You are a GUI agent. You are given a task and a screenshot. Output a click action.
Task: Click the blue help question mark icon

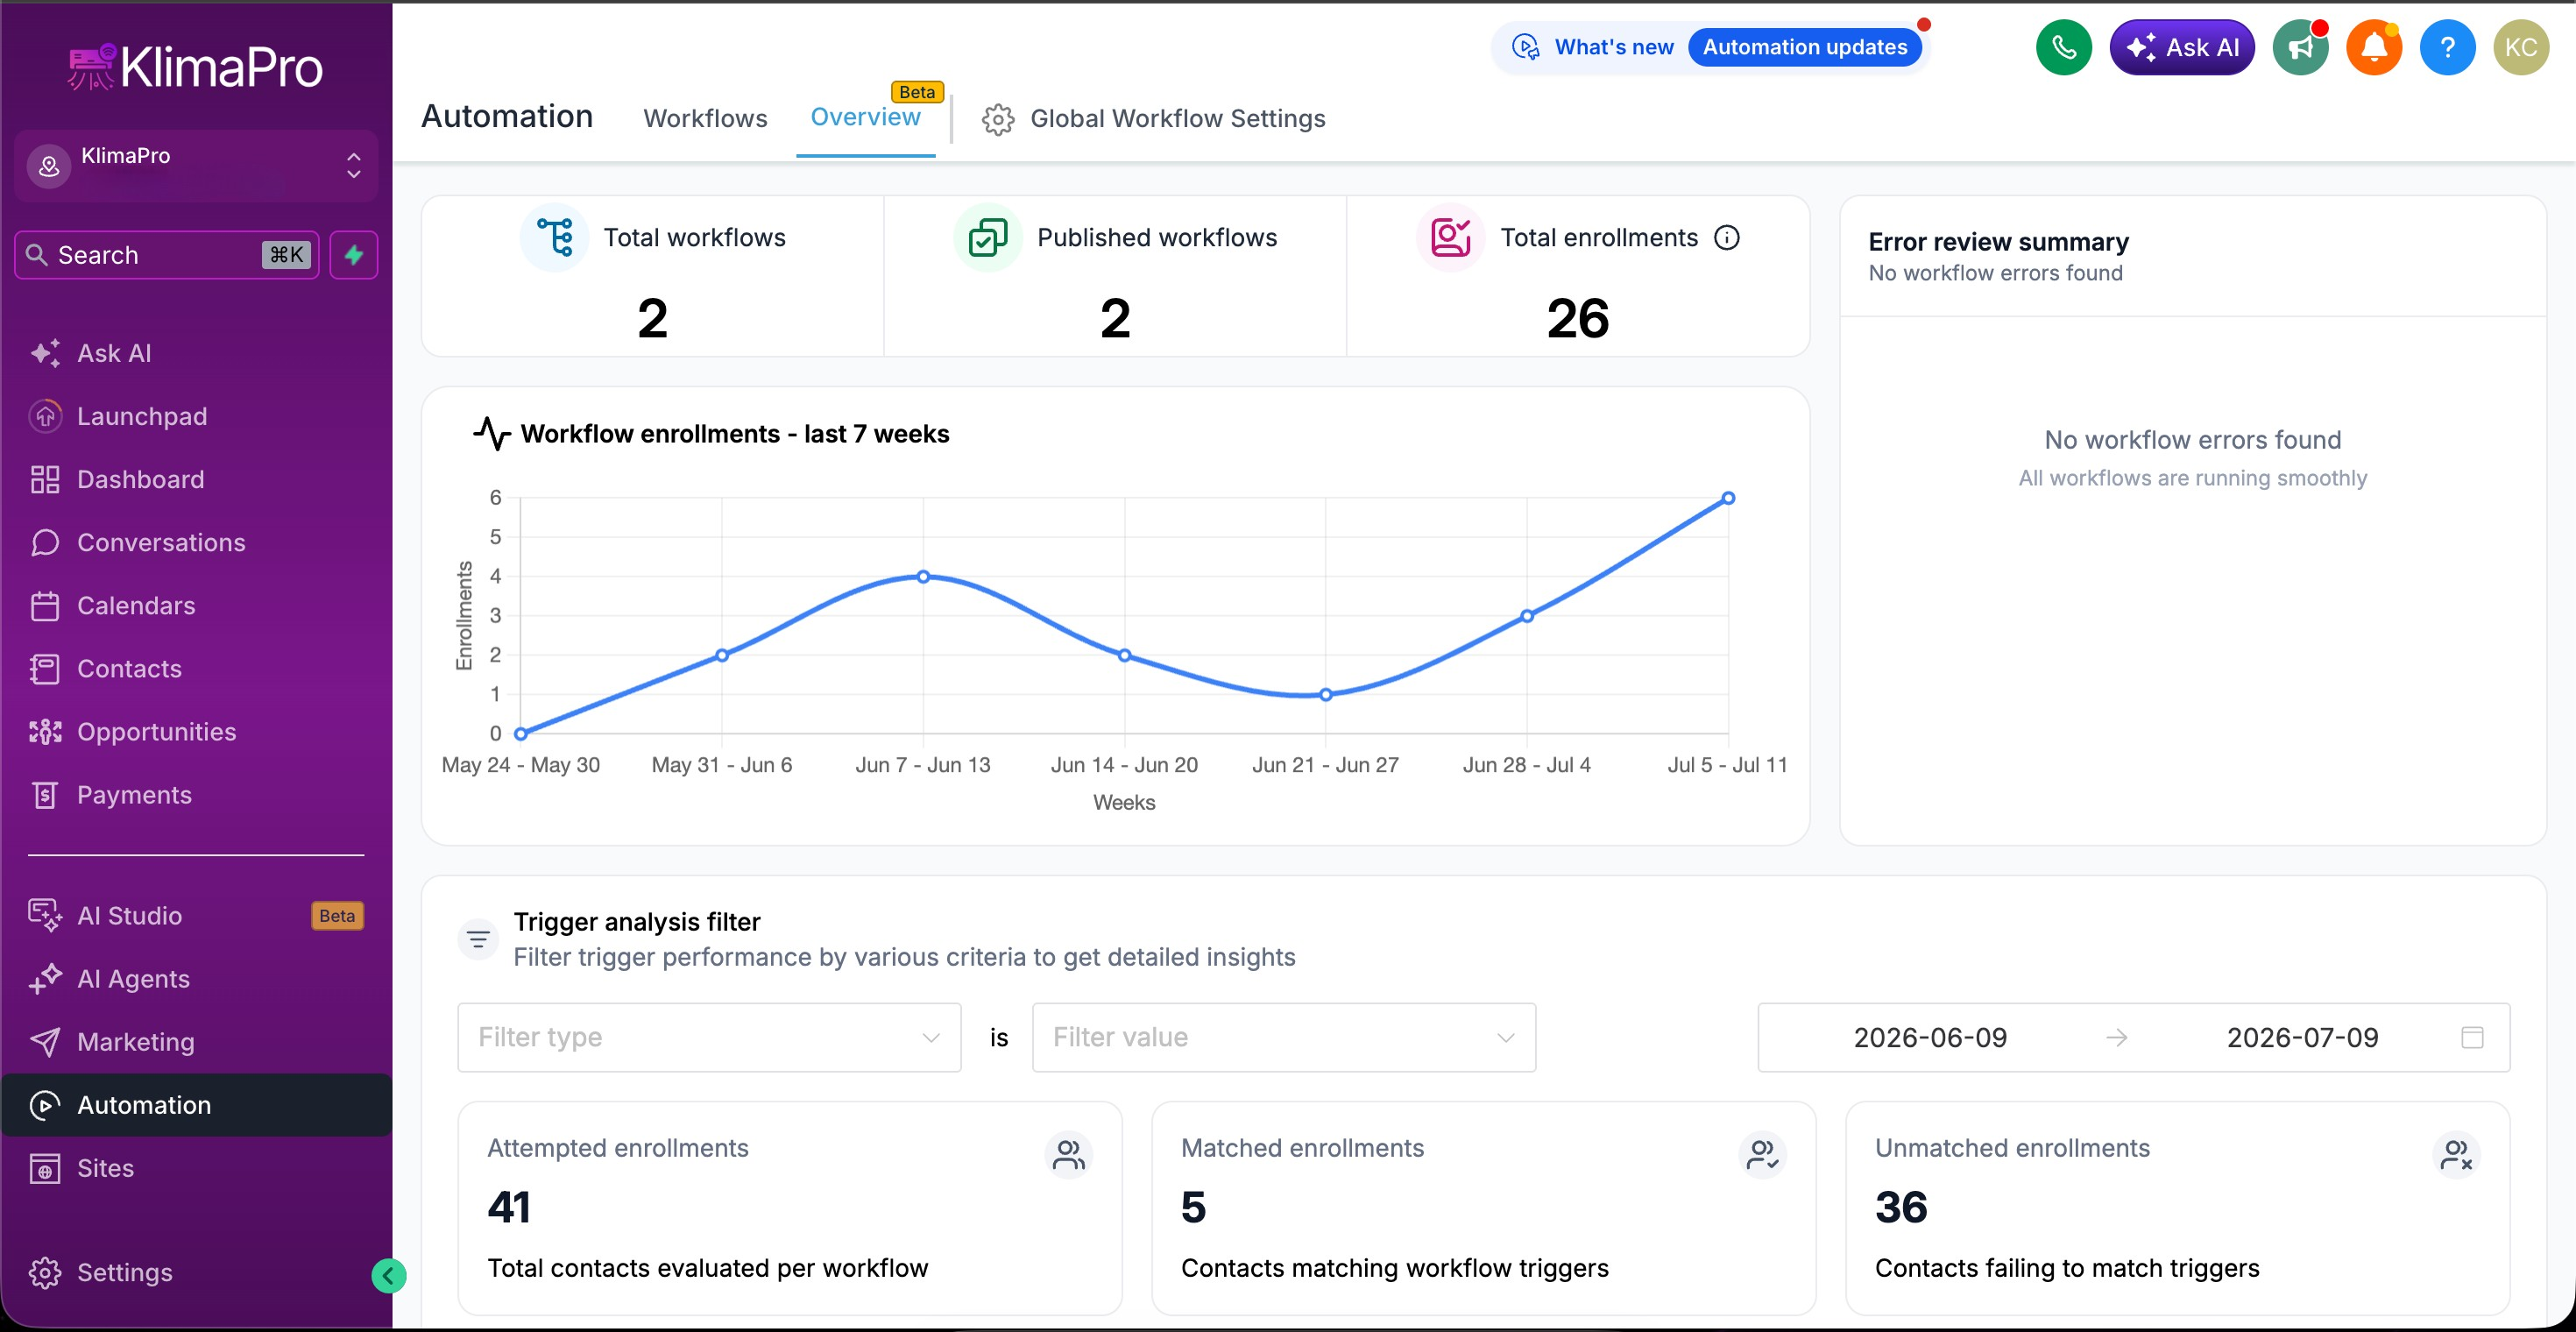coord(2447,47)
